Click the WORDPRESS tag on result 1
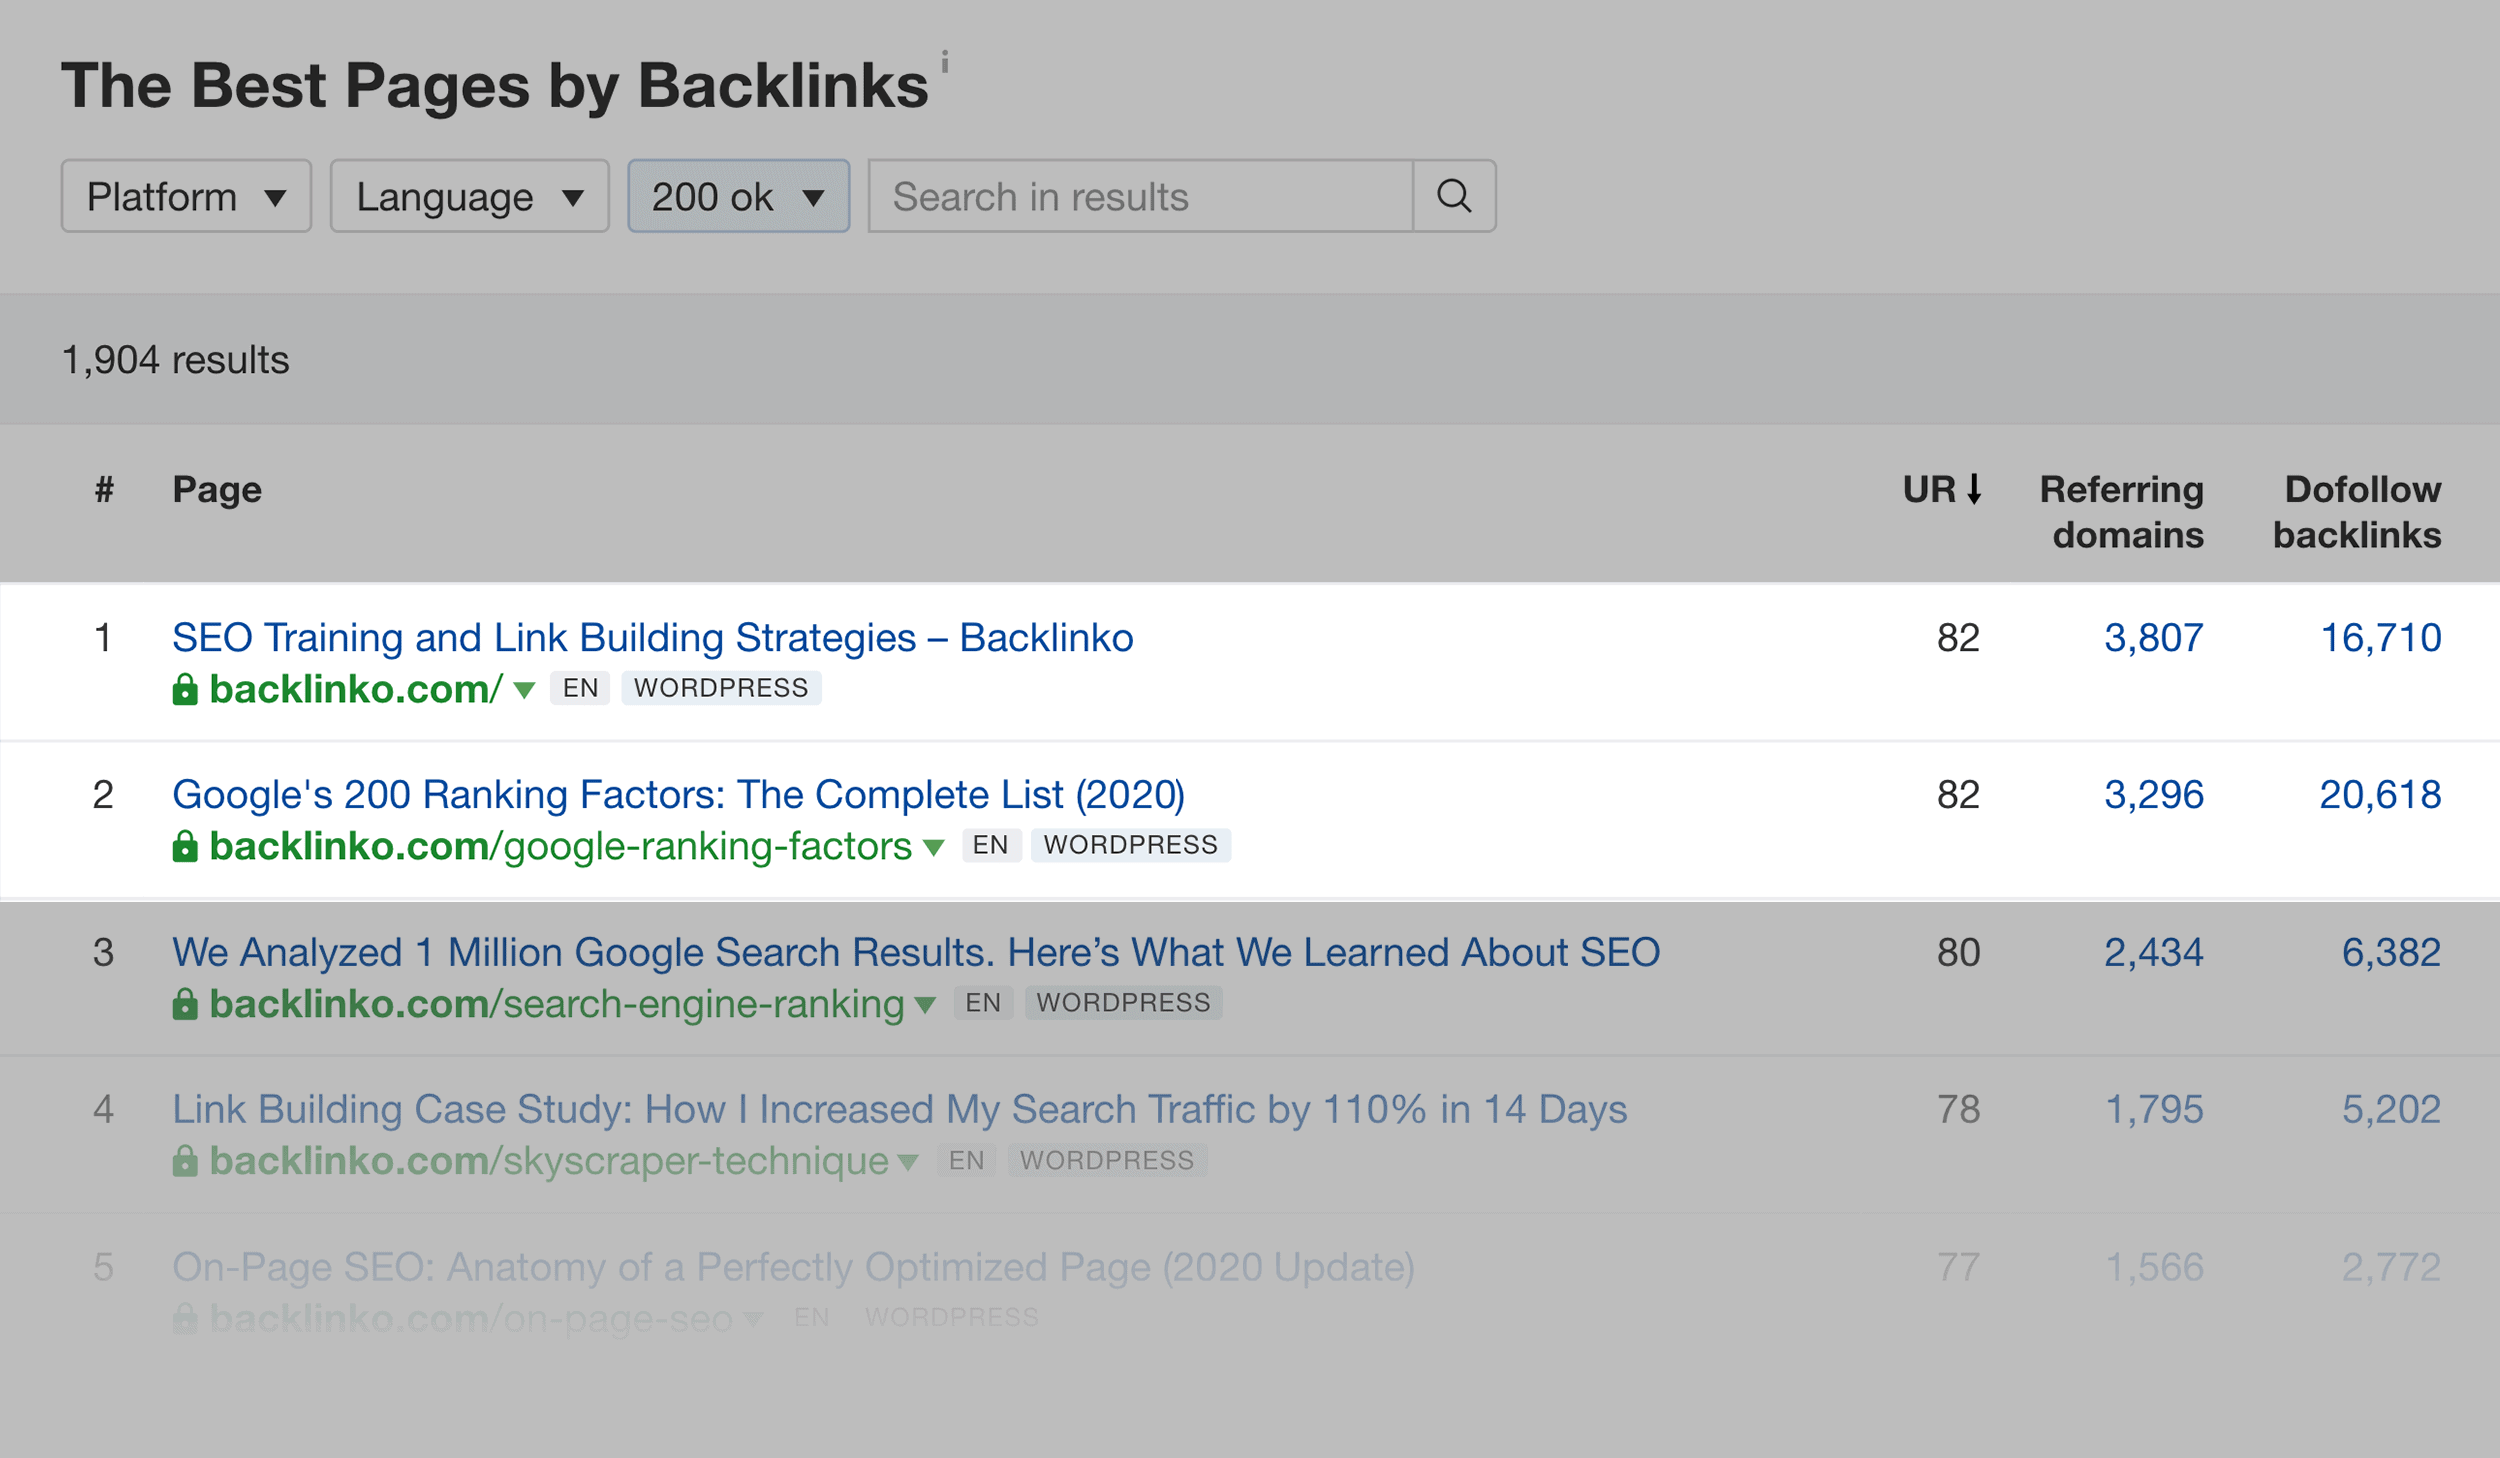Image resolution: width=2500 pixels, height=1458 pixels. point(722,687)
